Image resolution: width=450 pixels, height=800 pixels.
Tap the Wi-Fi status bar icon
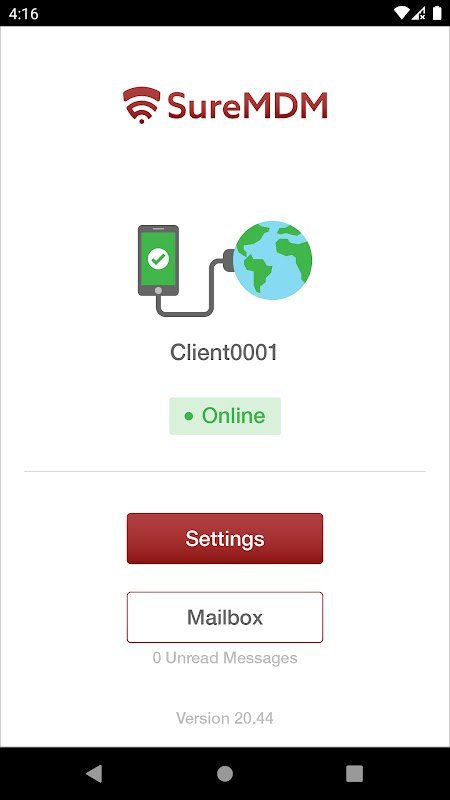coord(403,13)
